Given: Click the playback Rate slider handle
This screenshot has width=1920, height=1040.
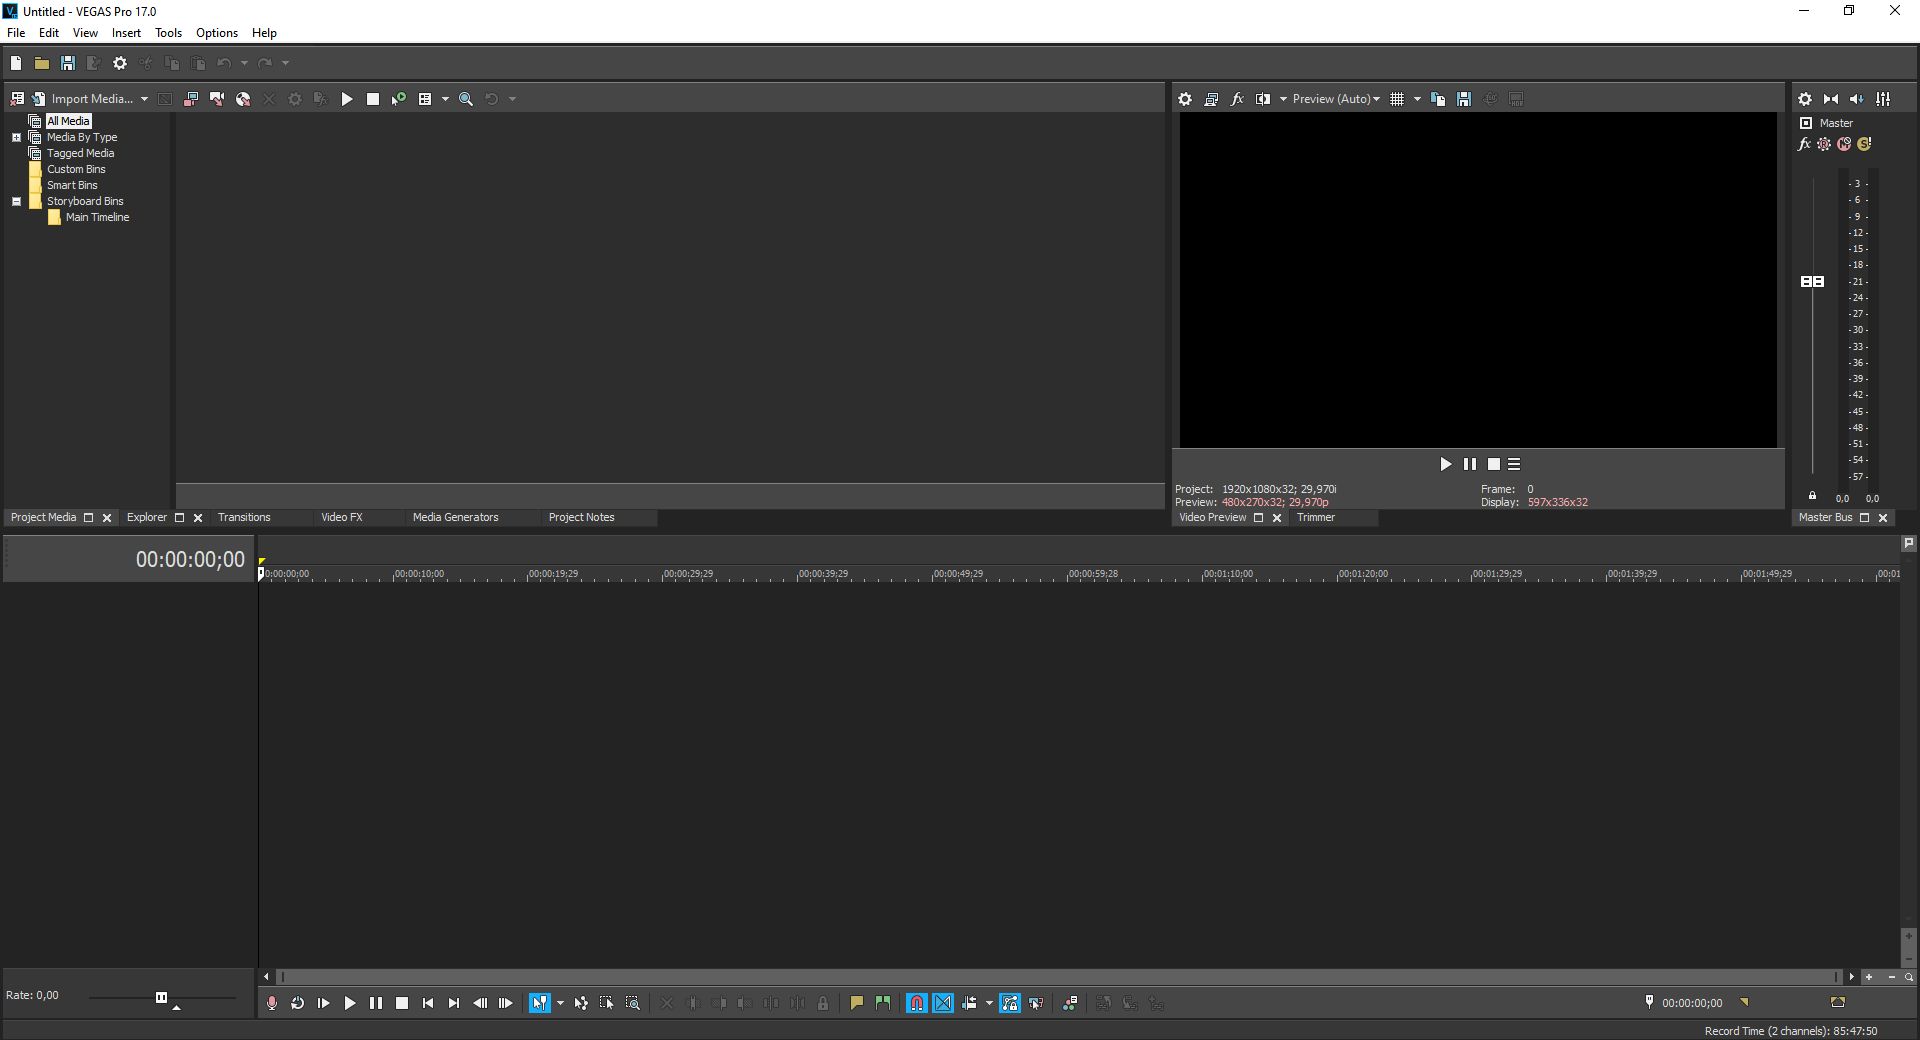Looking at the screenshot, I should point(161,997).
